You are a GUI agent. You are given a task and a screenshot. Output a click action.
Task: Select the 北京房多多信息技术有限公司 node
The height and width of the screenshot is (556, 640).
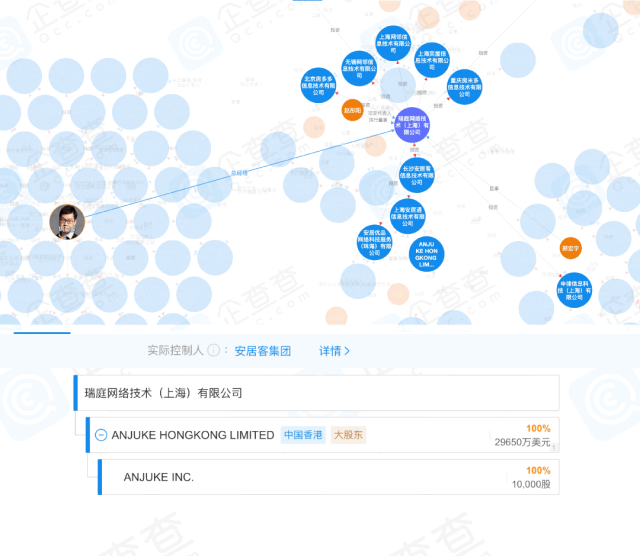pos(318,85)
